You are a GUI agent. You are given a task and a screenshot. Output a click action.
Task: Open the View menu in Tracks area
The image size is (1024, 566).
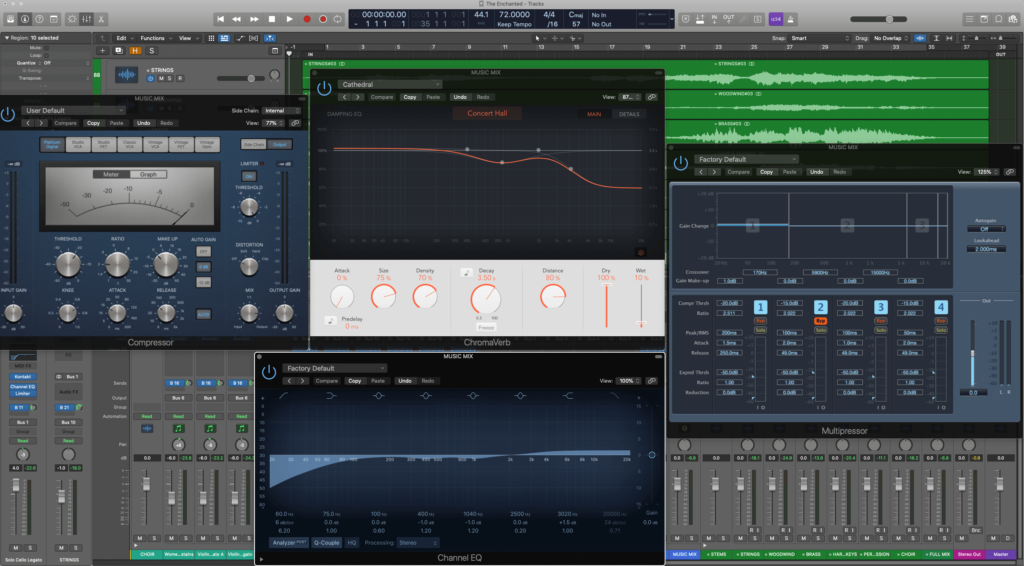(188, 38)
